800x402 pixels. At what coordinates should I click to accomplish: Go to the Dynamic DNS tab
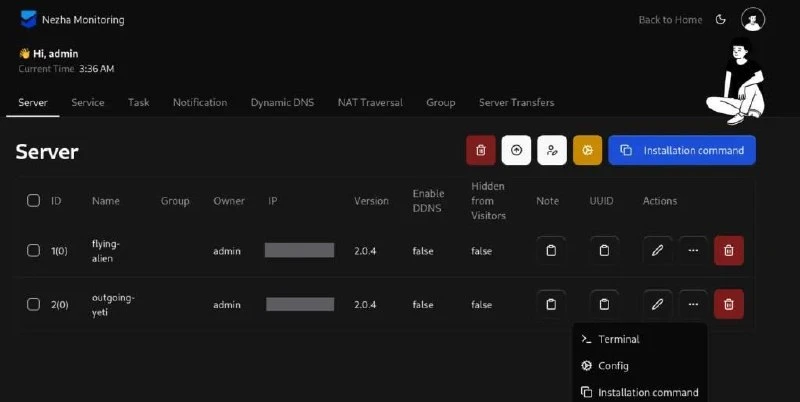click(282, 103)
